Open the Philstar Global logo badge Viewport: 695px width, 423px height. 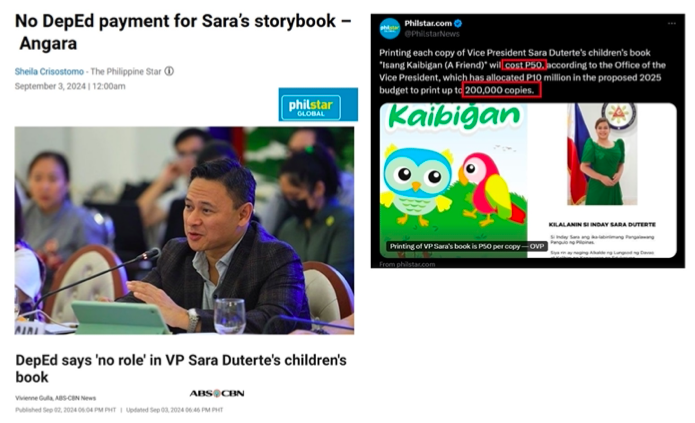[318, 105]
